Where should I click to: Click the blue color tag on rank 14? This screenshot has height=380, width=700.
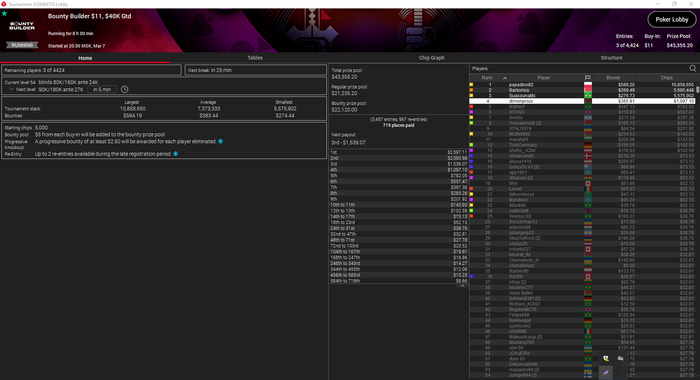pos(471,156)
